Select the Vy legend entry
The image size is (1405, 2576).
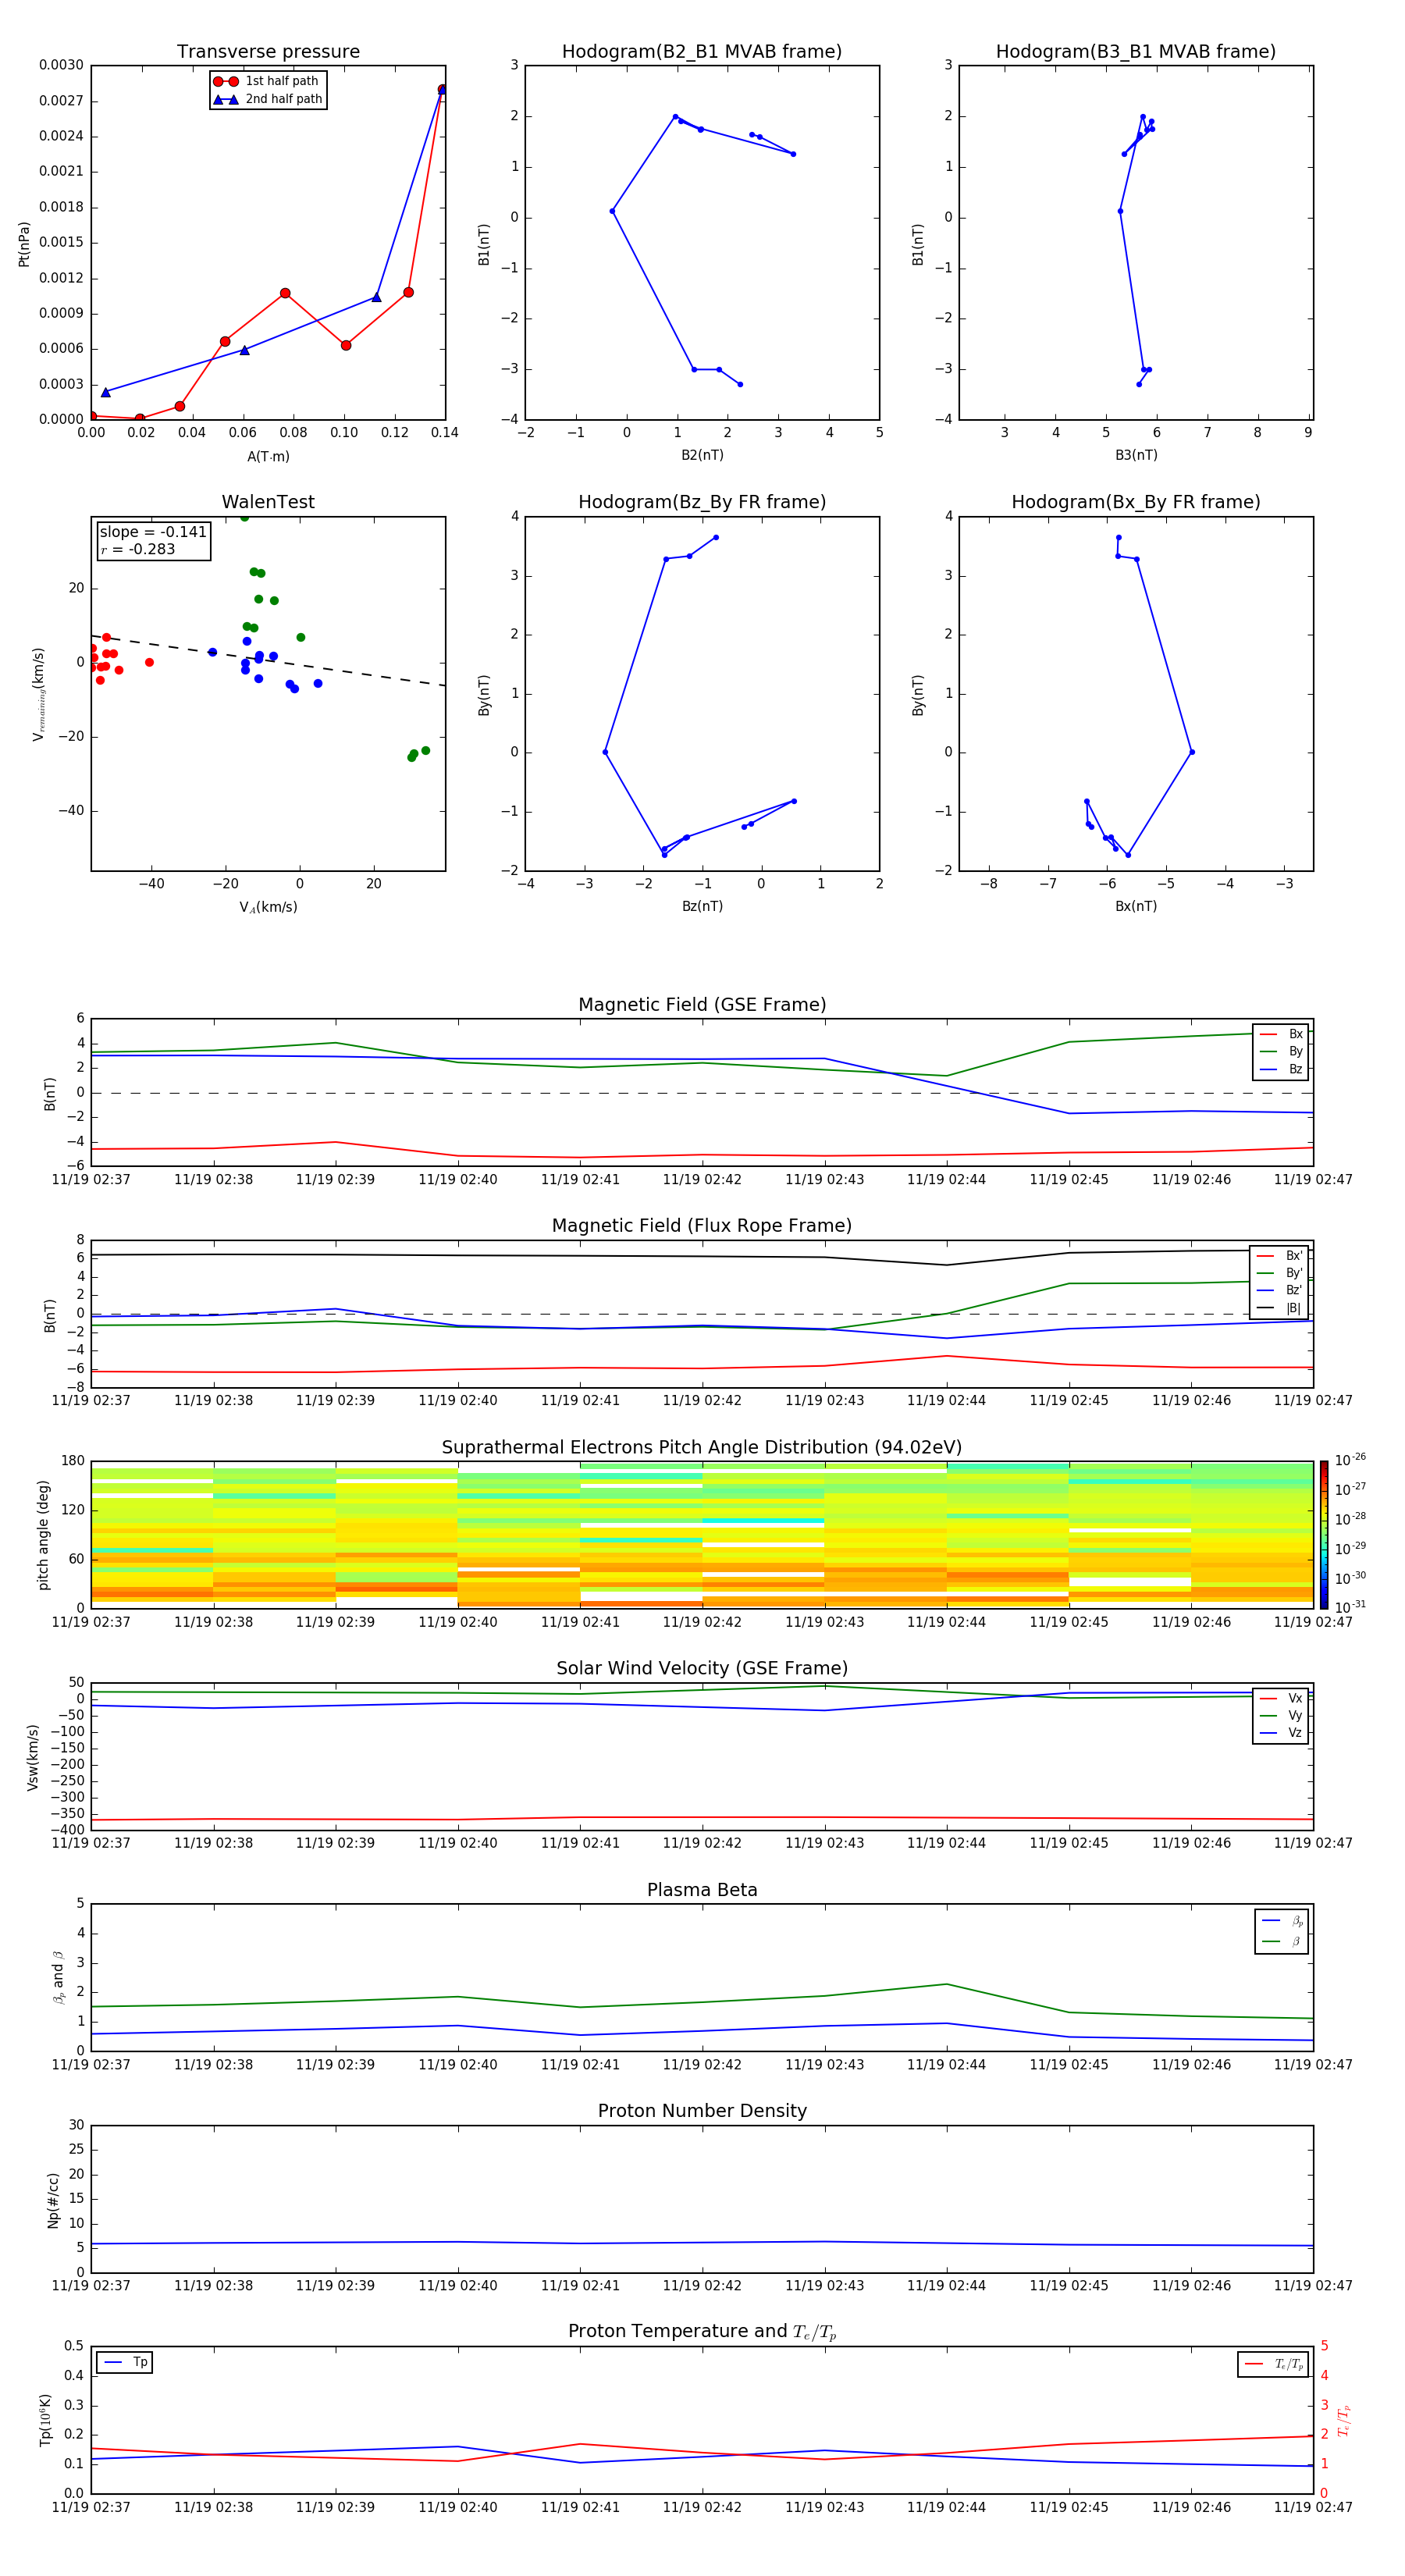(x=1281, y=1716)
